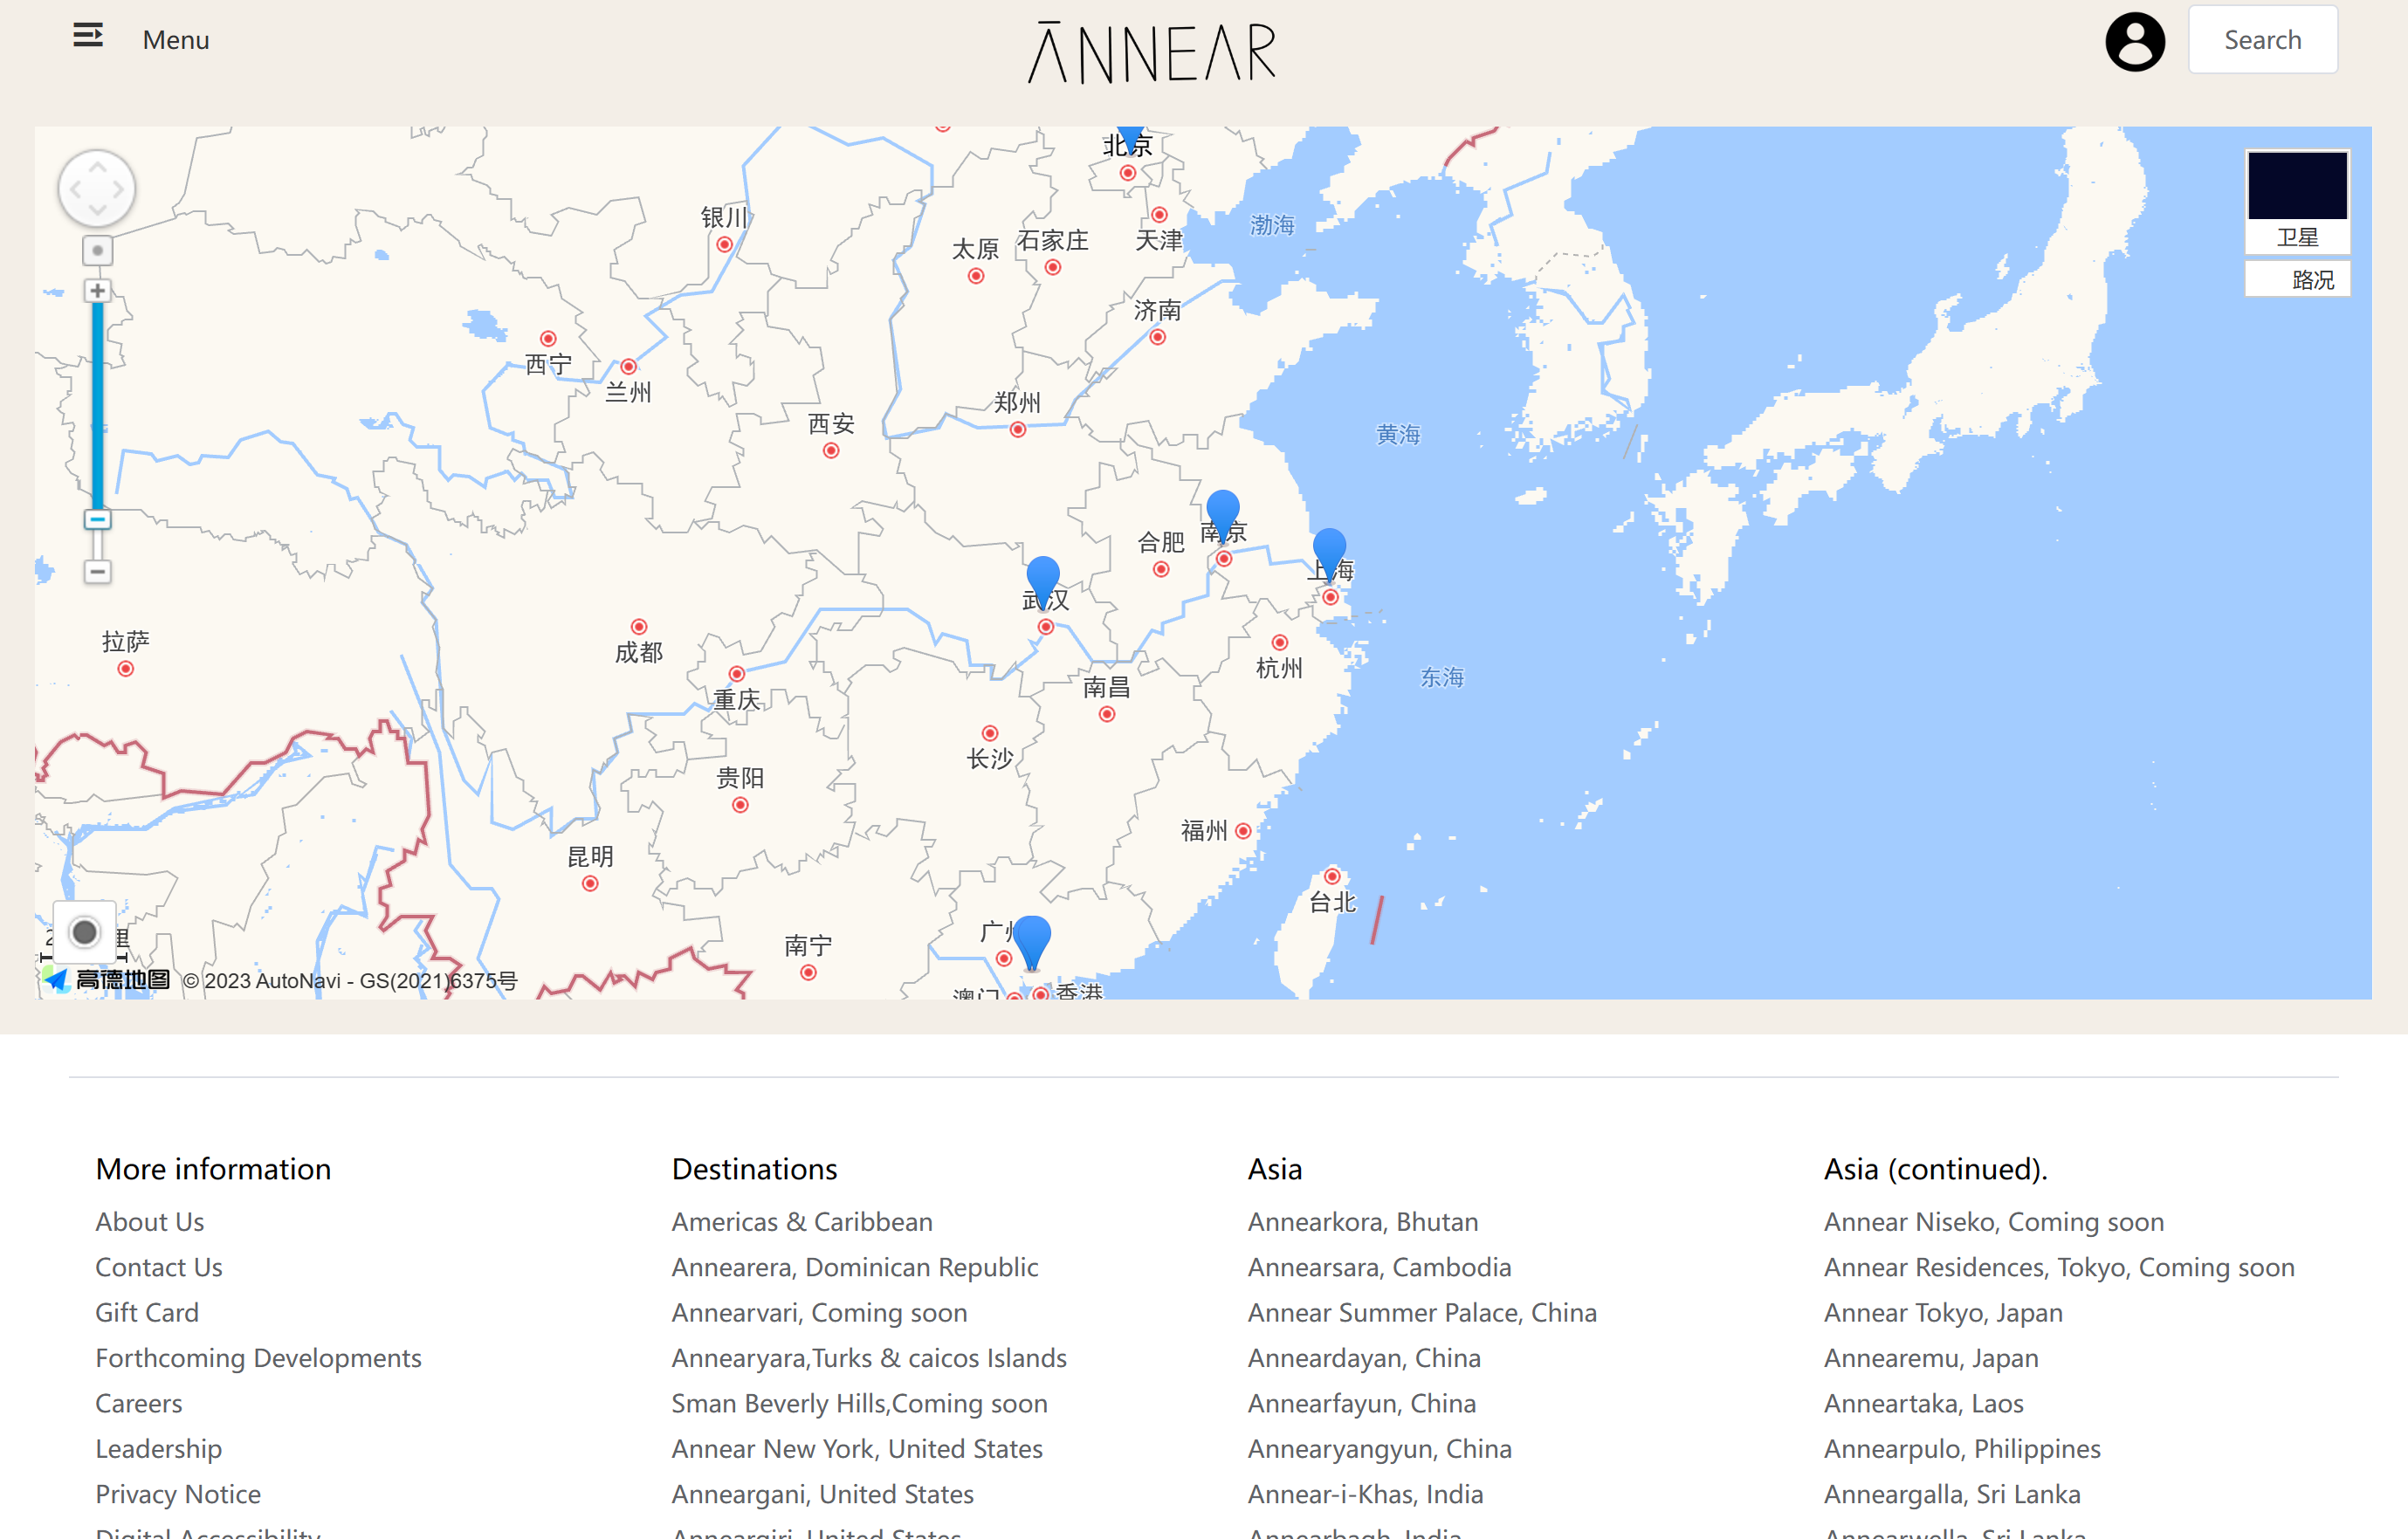Click the 昆明 city marker dot
This screenshot has height=1539, width=2408.
[x=590, y=884]
